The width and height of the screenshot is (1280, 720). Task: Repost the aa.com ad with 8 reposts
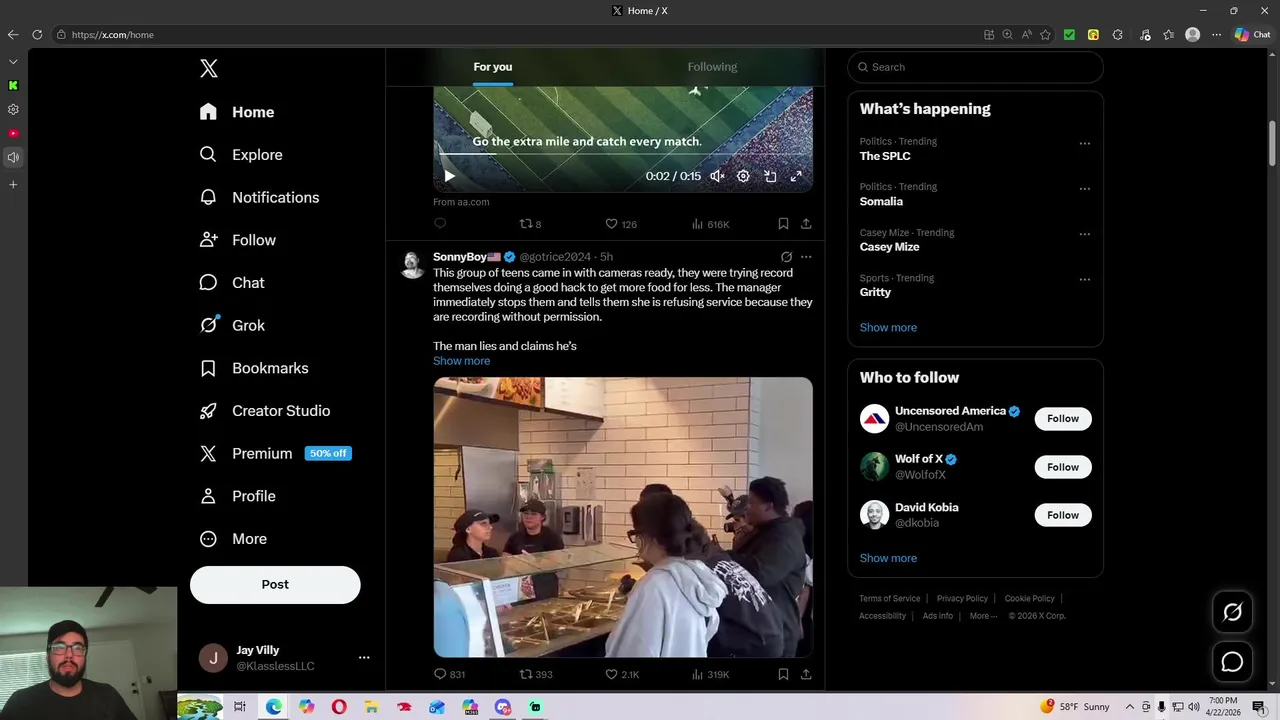point(530,224)
